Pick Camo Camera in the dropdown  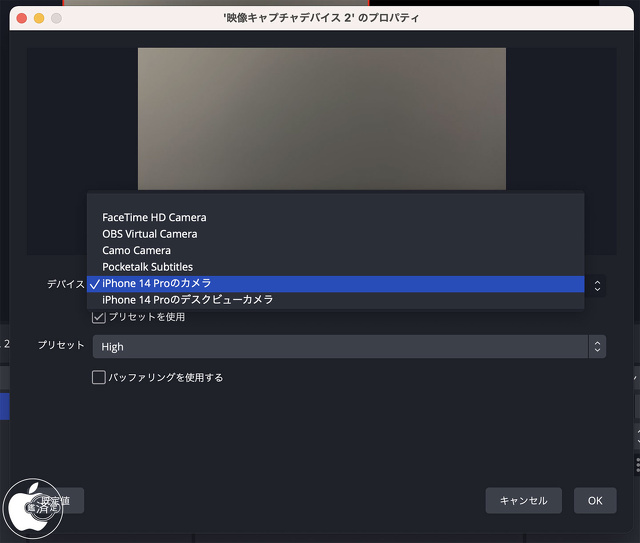pos(336,250)
